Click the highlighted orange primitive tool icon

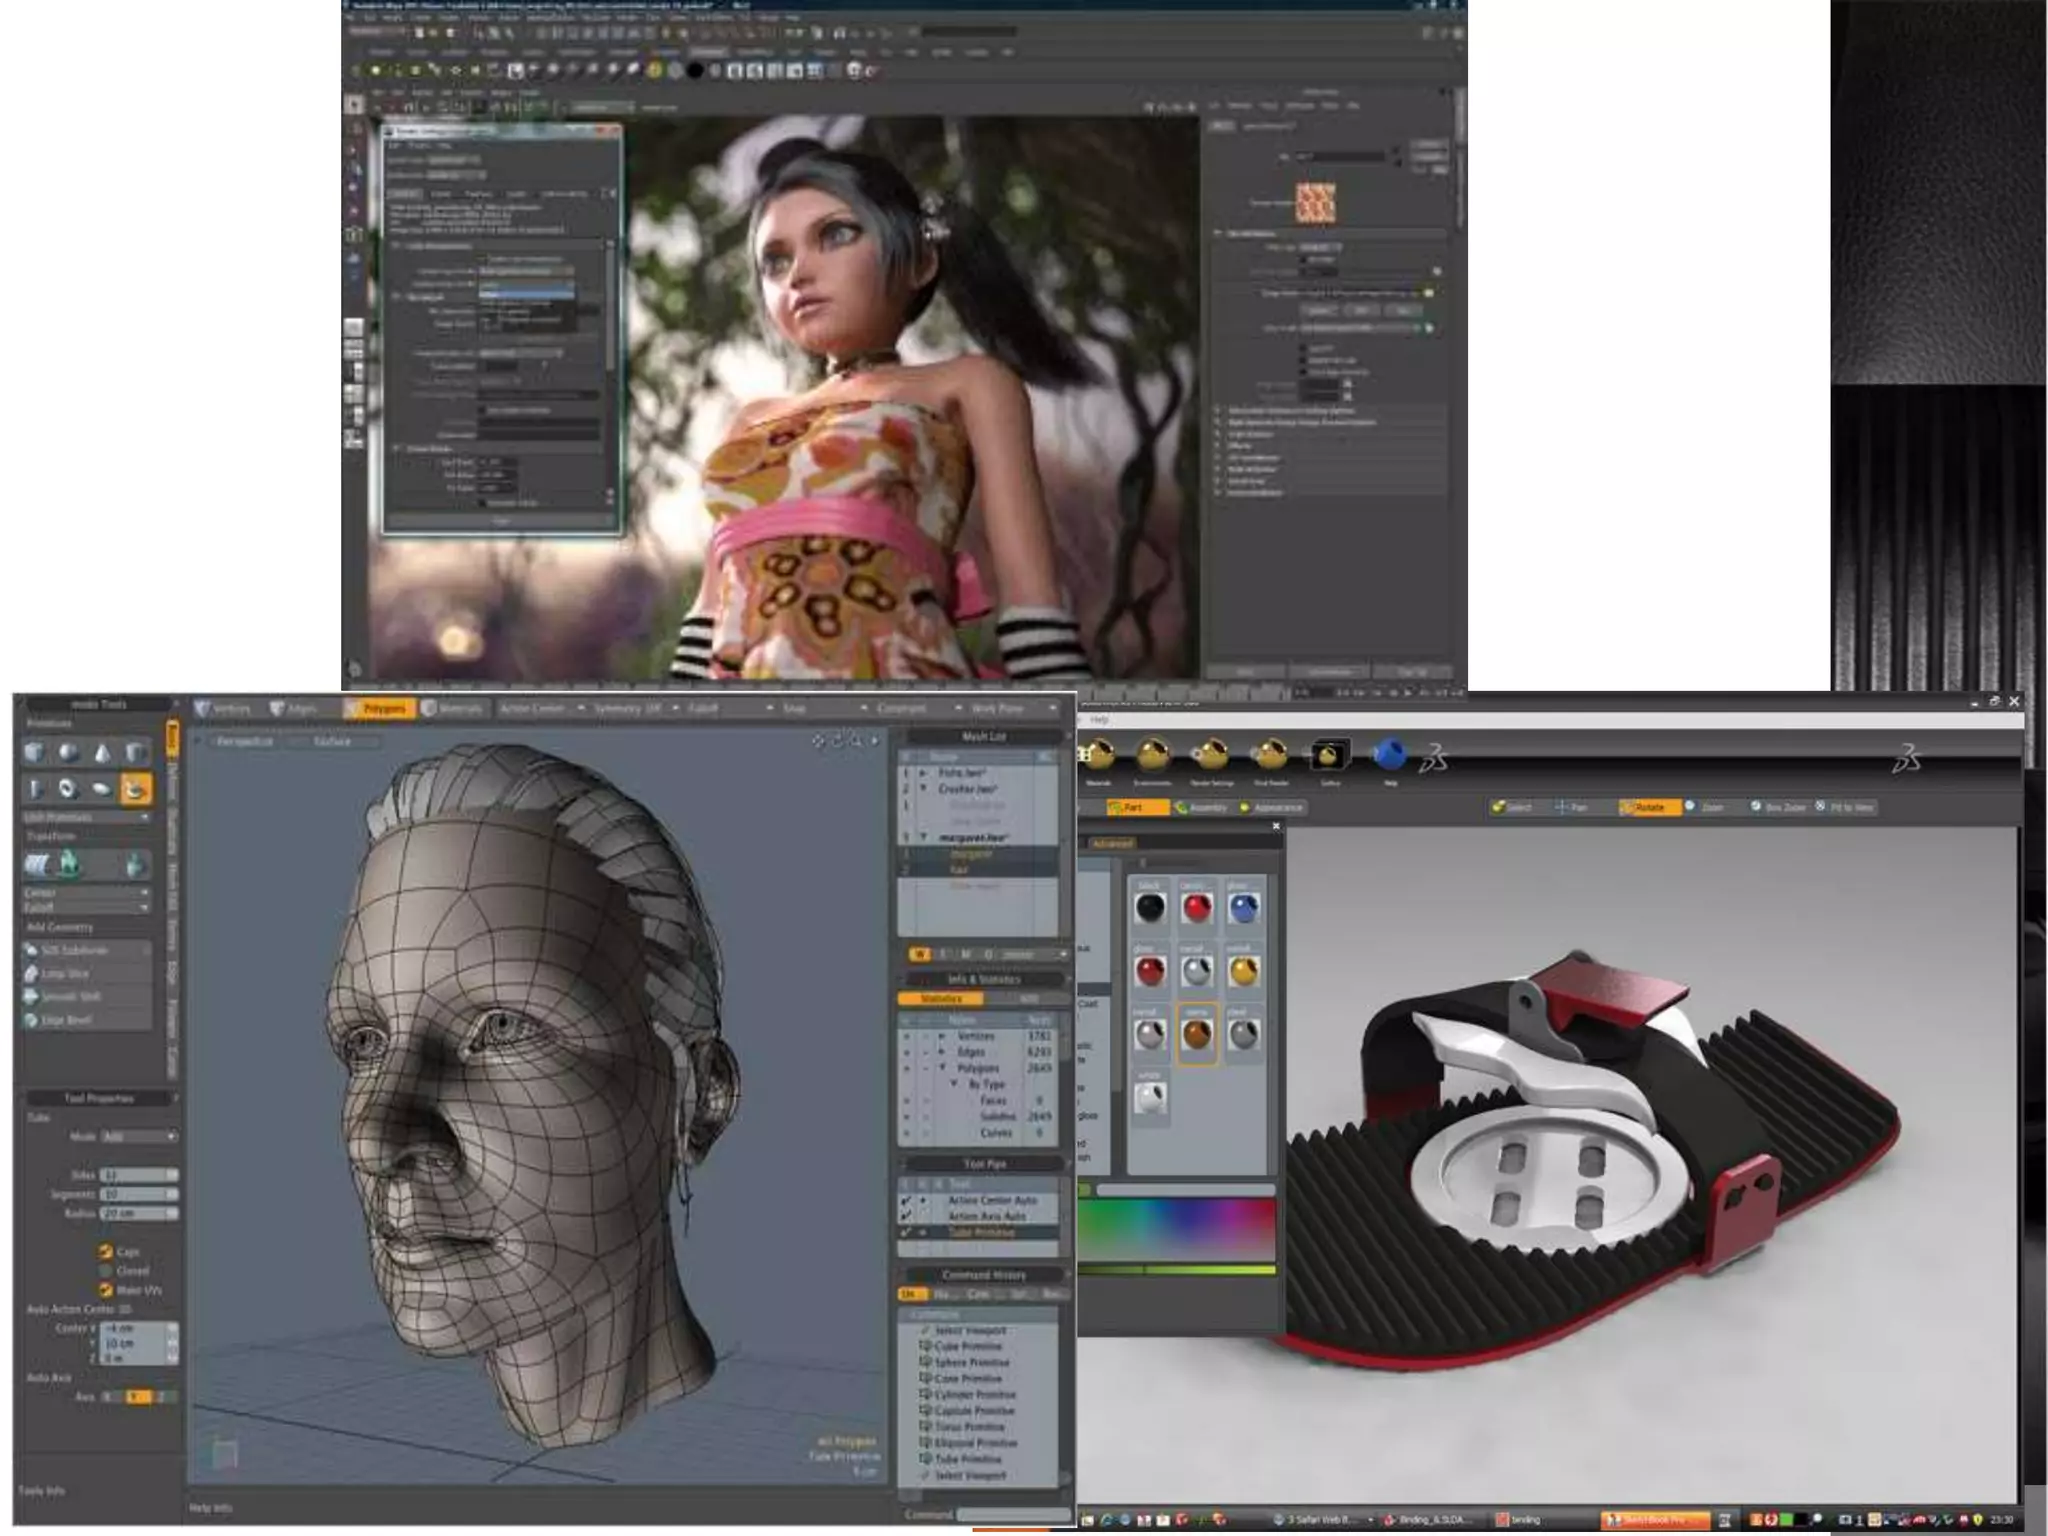[135, 789]
